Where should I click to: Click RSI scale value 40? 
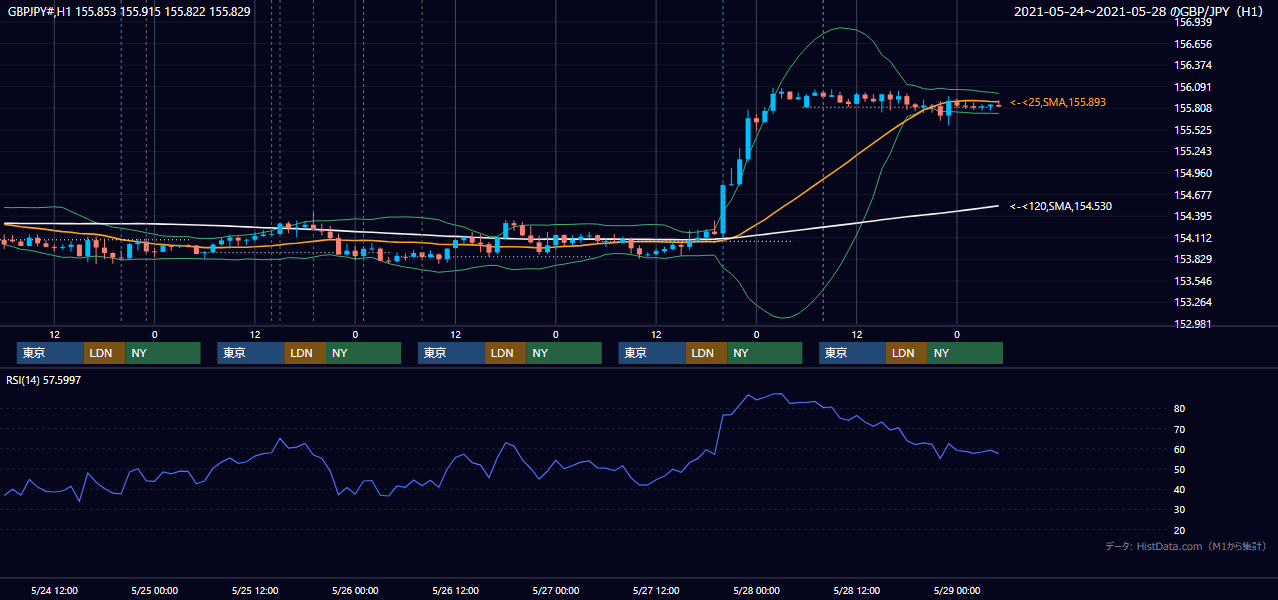(1180, 489)
